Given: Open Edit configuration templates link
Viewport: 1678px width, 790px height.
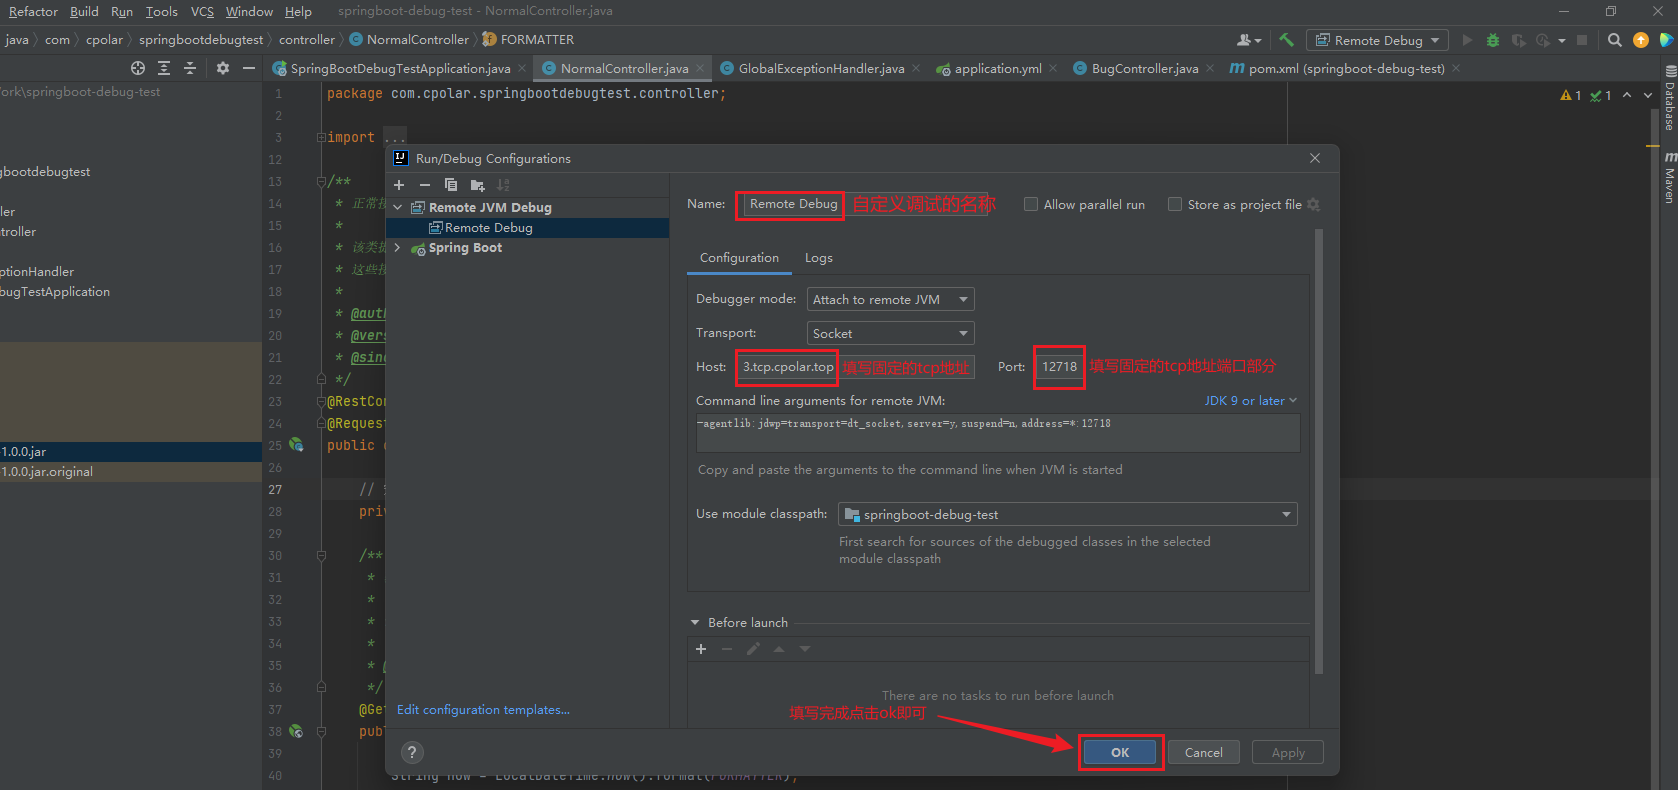Looking at the screenshot, I should 483,710.
